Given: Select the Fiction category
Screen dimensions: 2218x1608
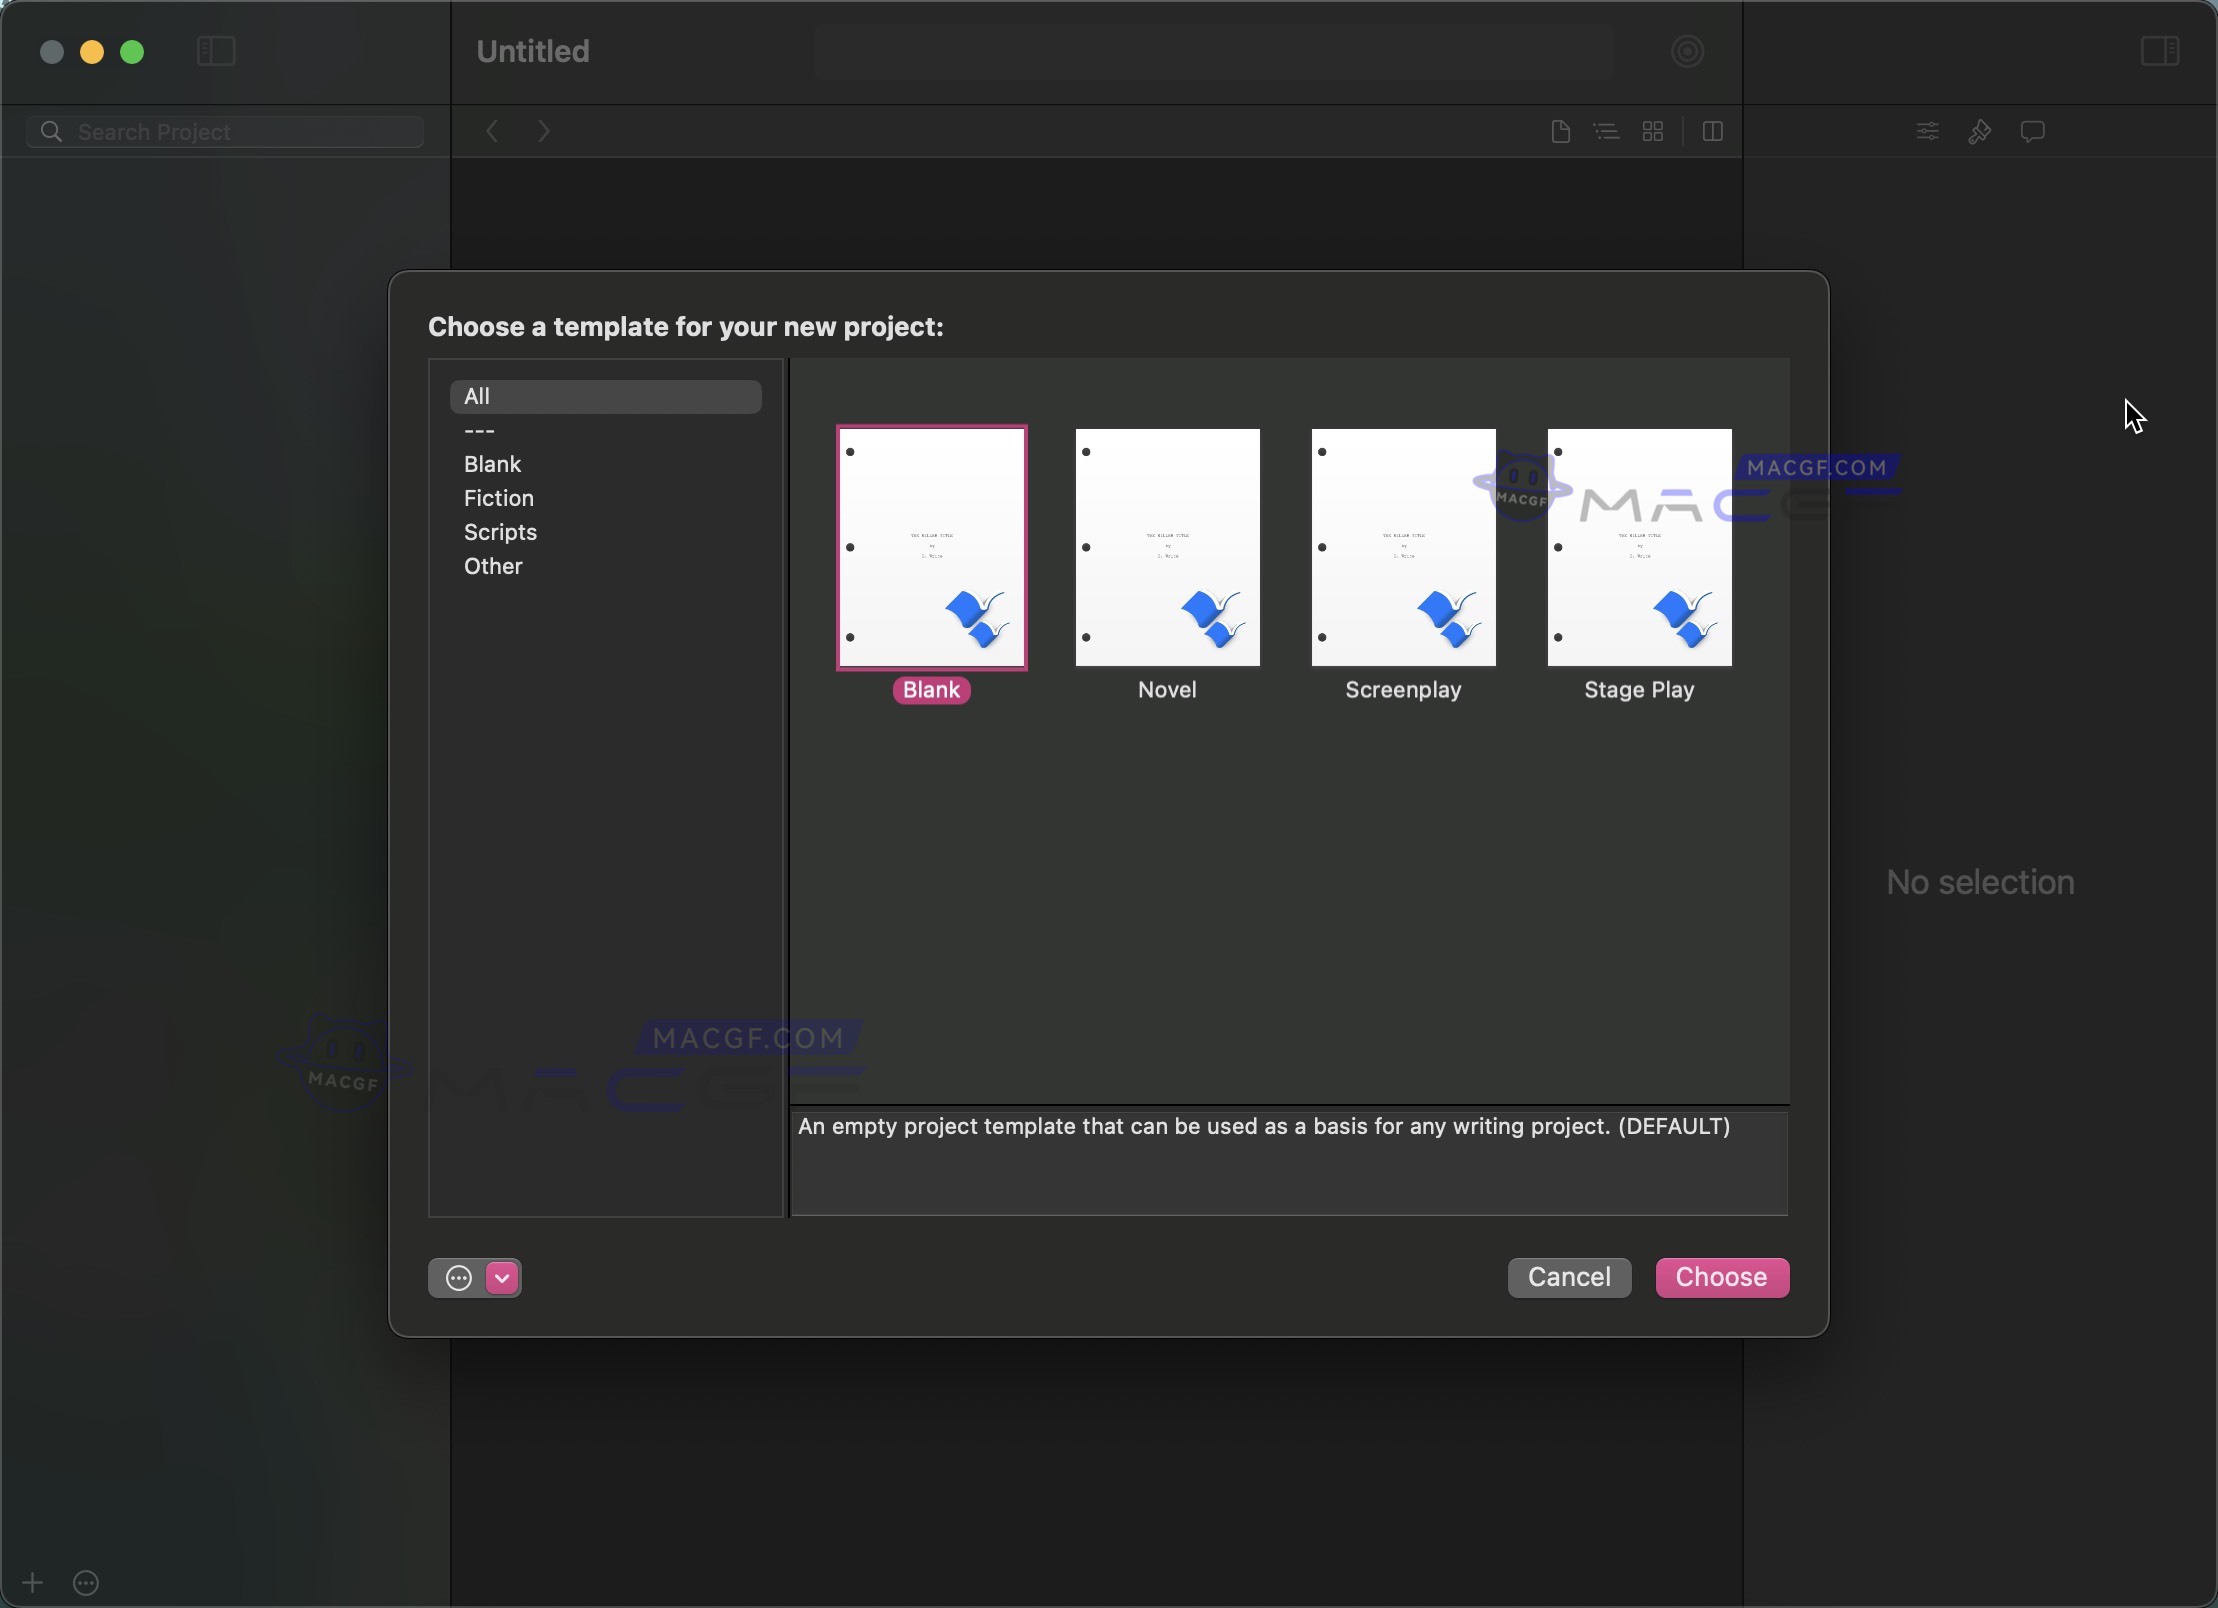Looking at the screenshot, I should (x=498, y=498).
